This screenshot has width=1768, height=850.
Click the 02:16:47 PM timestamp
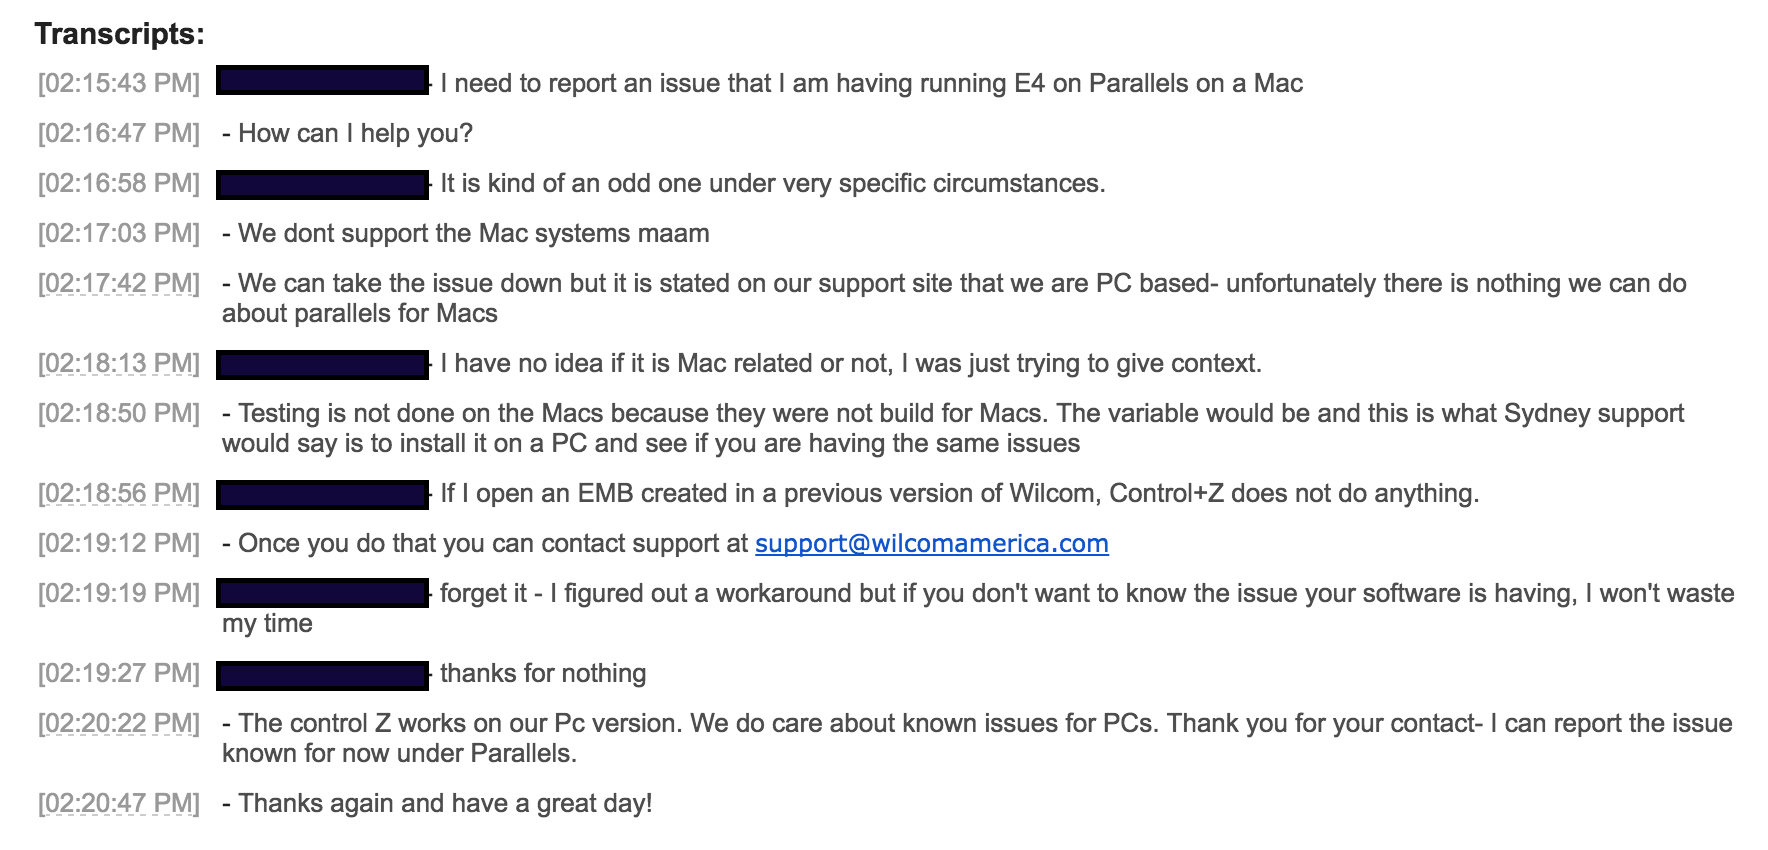[x=119, y=133]
